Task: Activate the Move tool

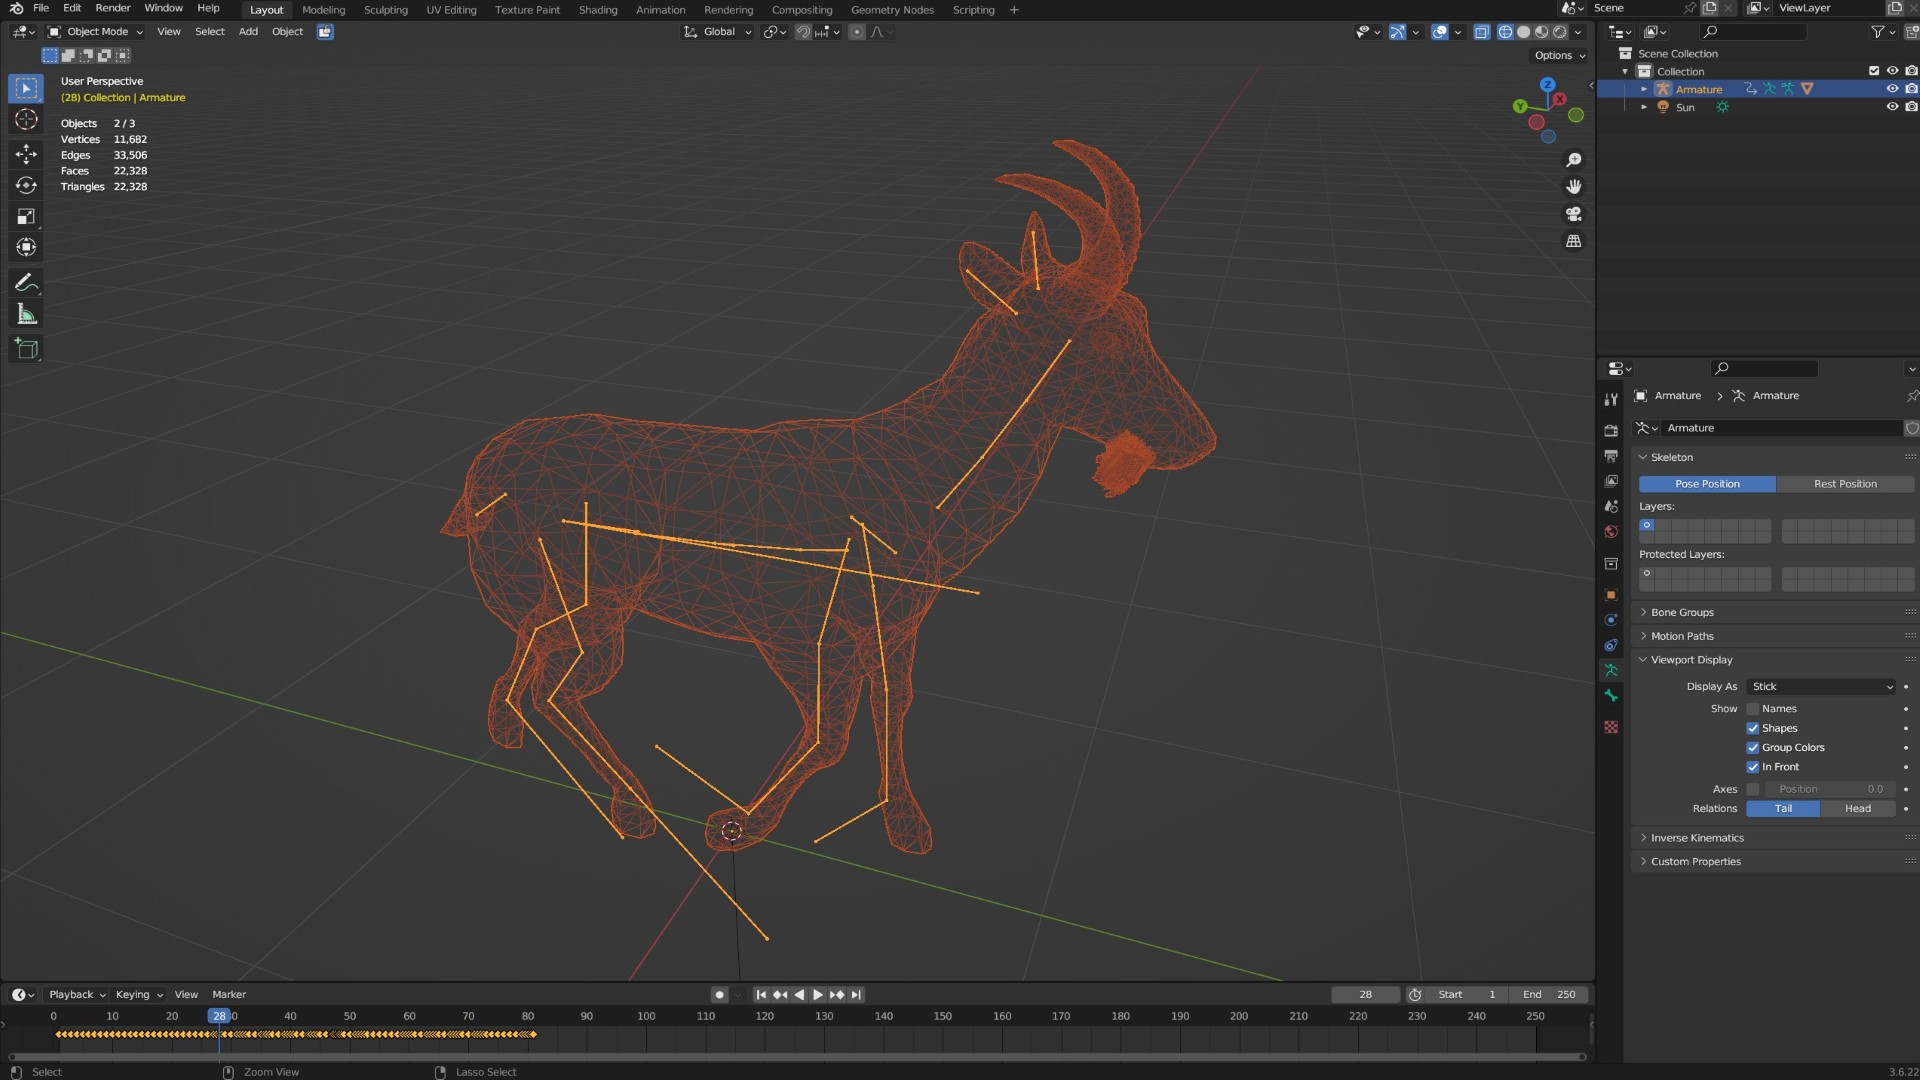Action: coord(26,153)
